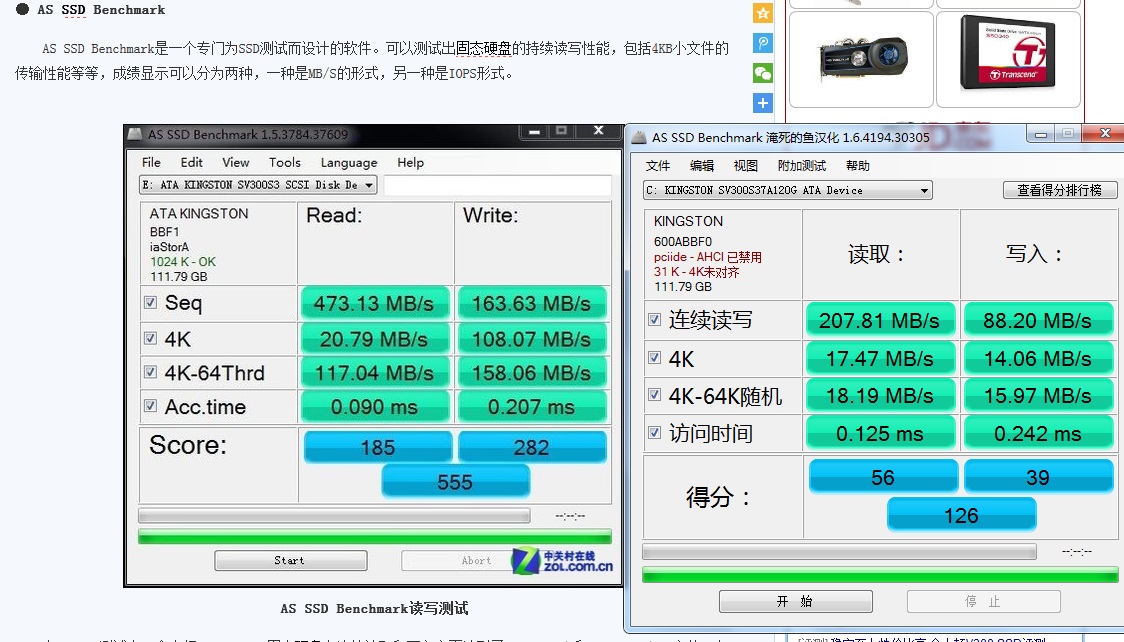Image resolution: width=1124 pixels, height=642 pixels.
Task: Toggle the 访问时间 checkbox
Action: [654, 432]
